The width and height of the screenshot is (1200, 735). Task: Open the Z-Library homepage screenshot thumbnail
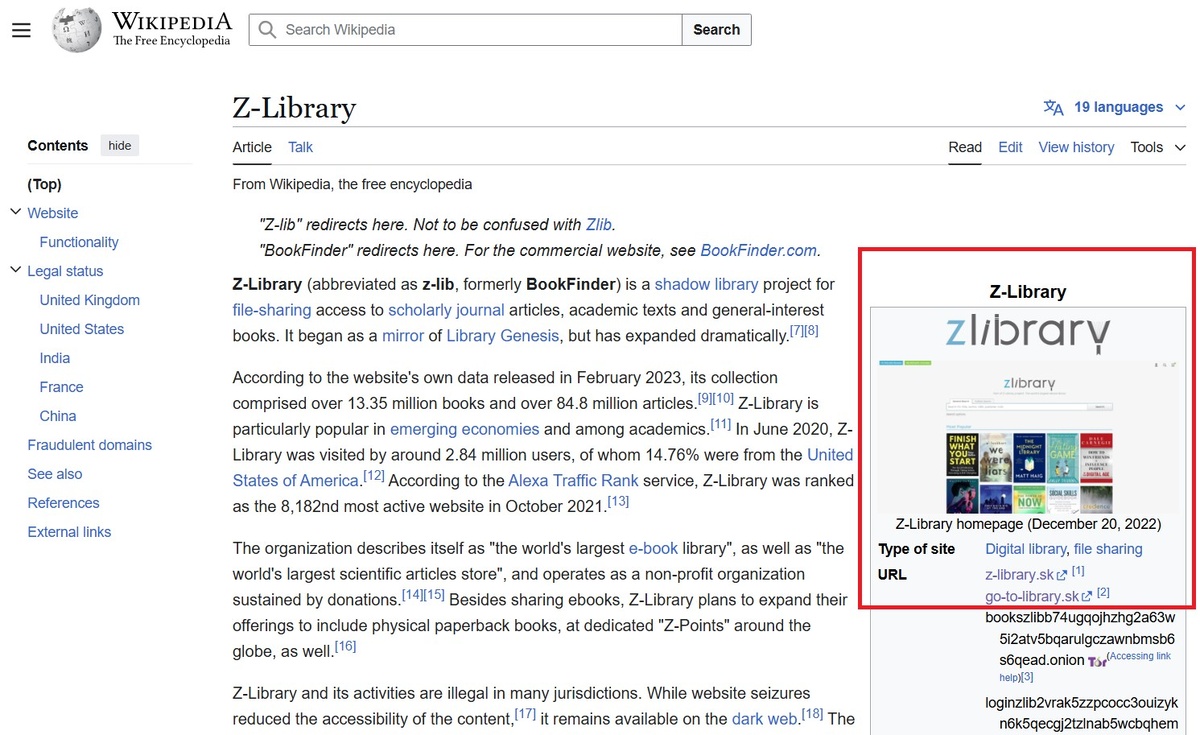click(1028, 437)
